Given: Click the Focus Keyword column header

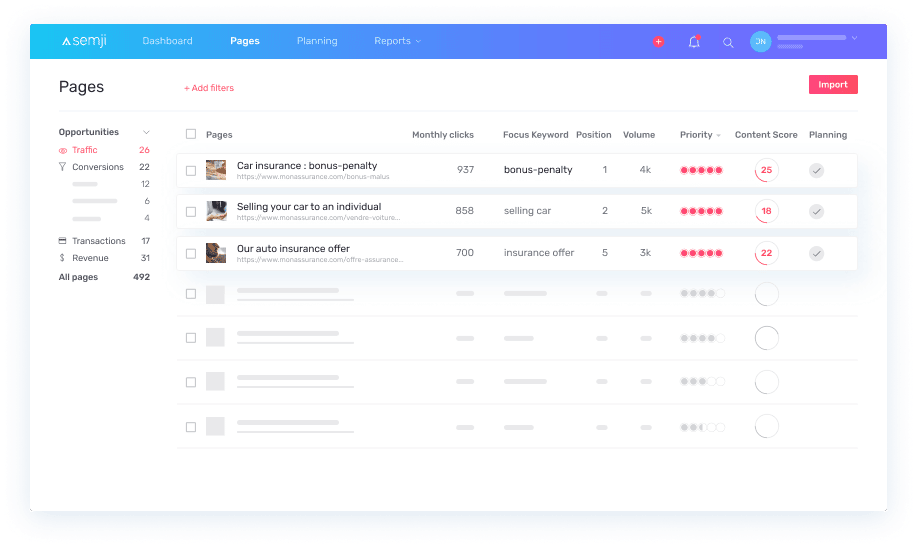Looking at the screenshot, I should 536,135.
